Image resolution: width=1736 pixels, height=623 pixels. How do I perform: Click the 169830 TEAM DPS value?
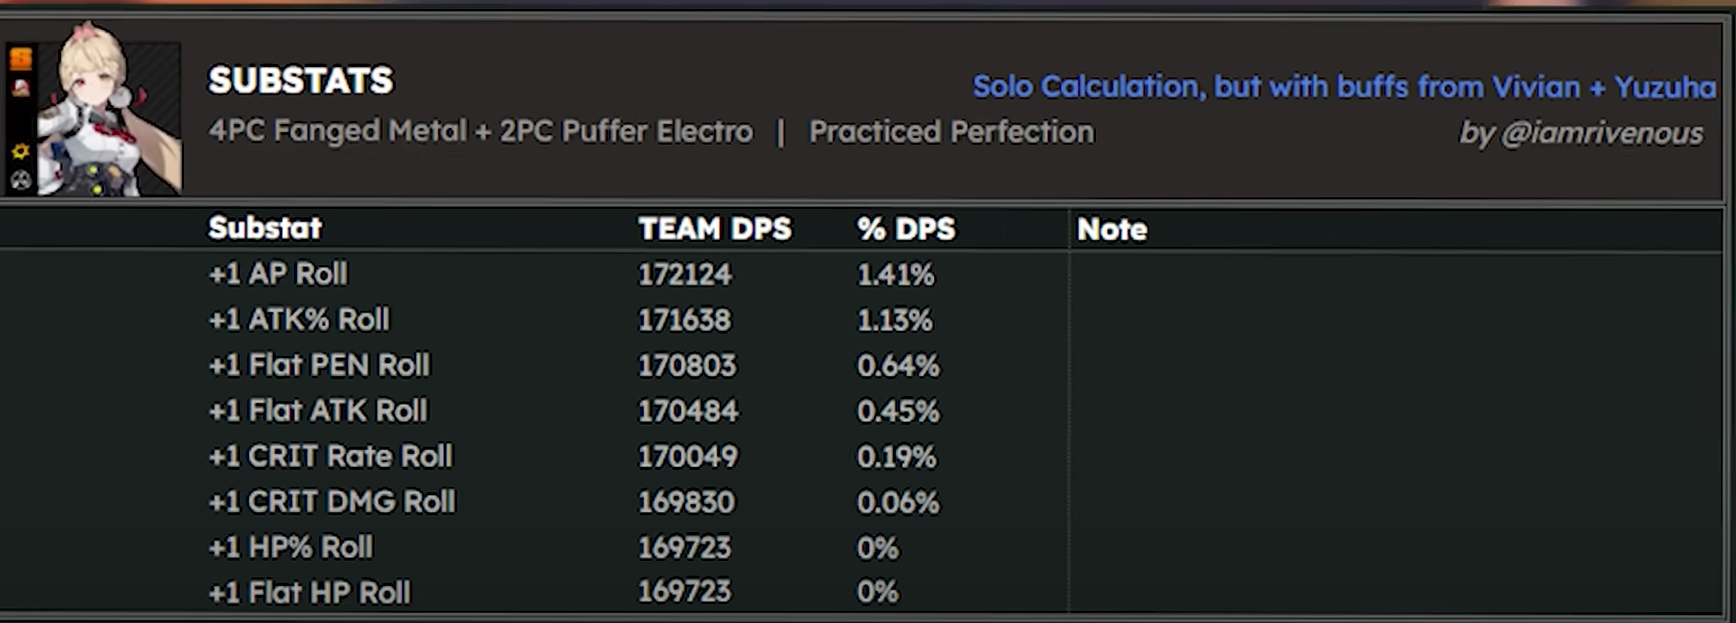[x=686, y=502]
